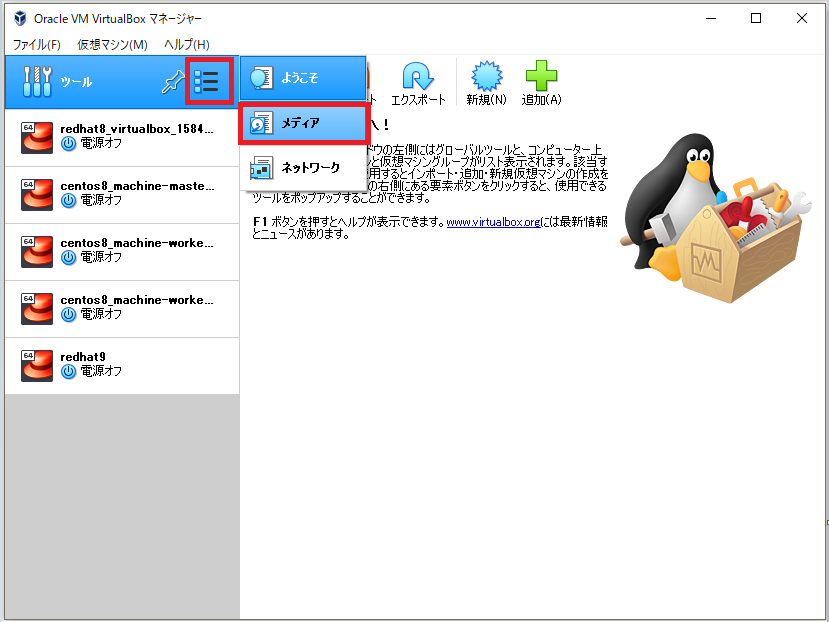The height and width of the screenshot is (622, 829).
Task: Click the ようこそ balloon icon
Action: coord(261,78)
